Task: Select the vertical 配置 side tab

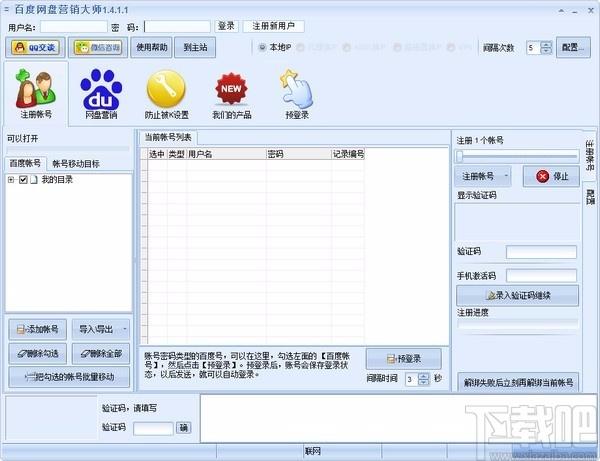Action: pyautogui.click(x=590, y=197)
